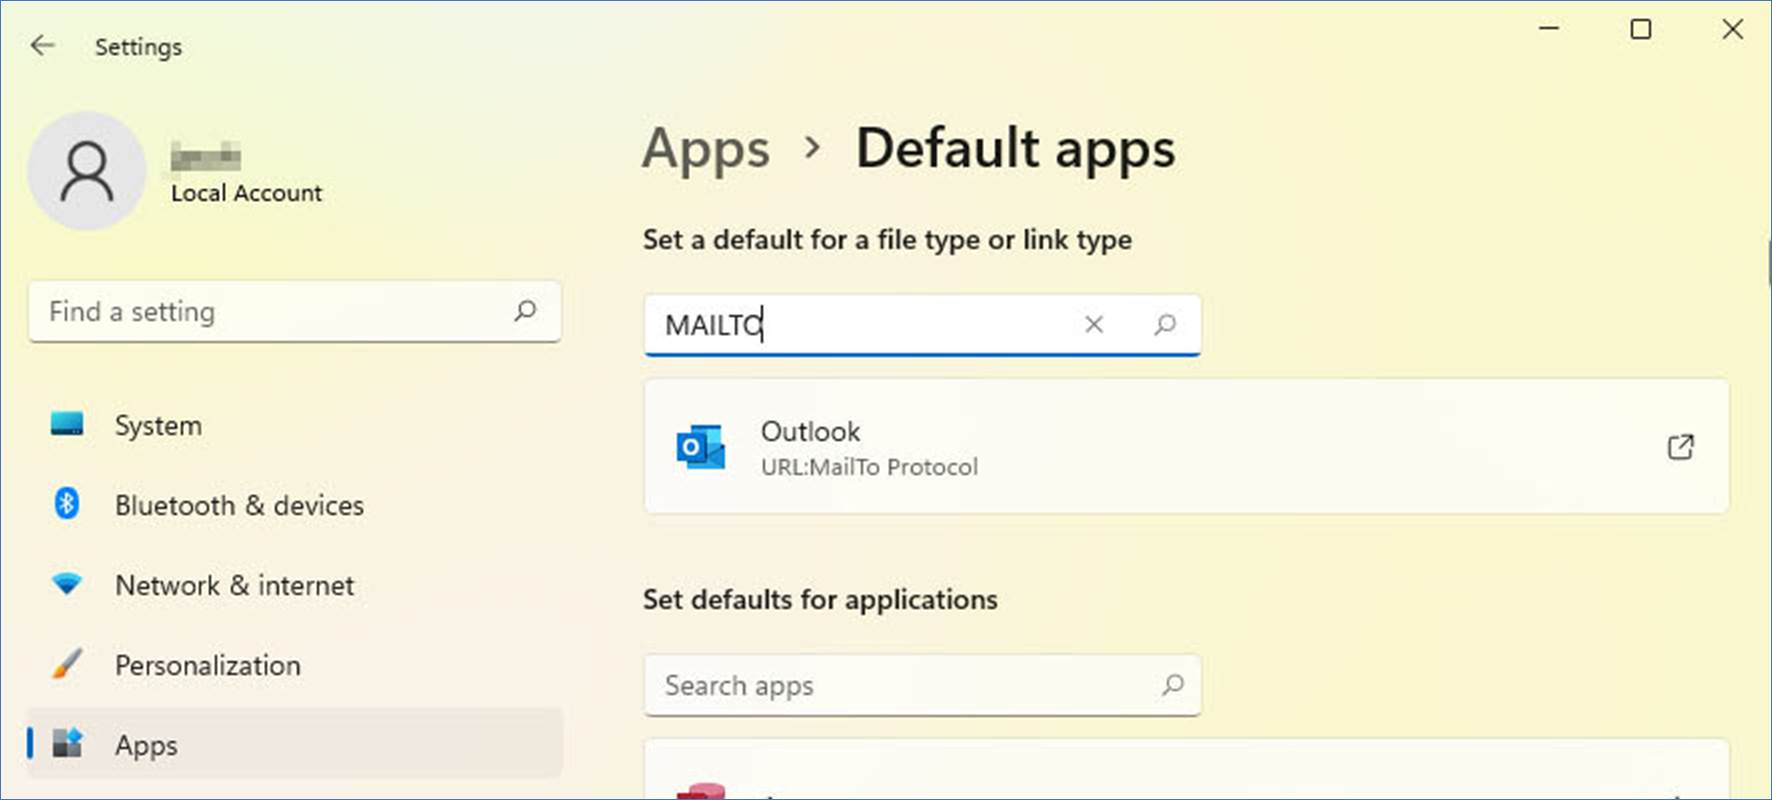Select Personalization in the sidebar

[207, 665]
